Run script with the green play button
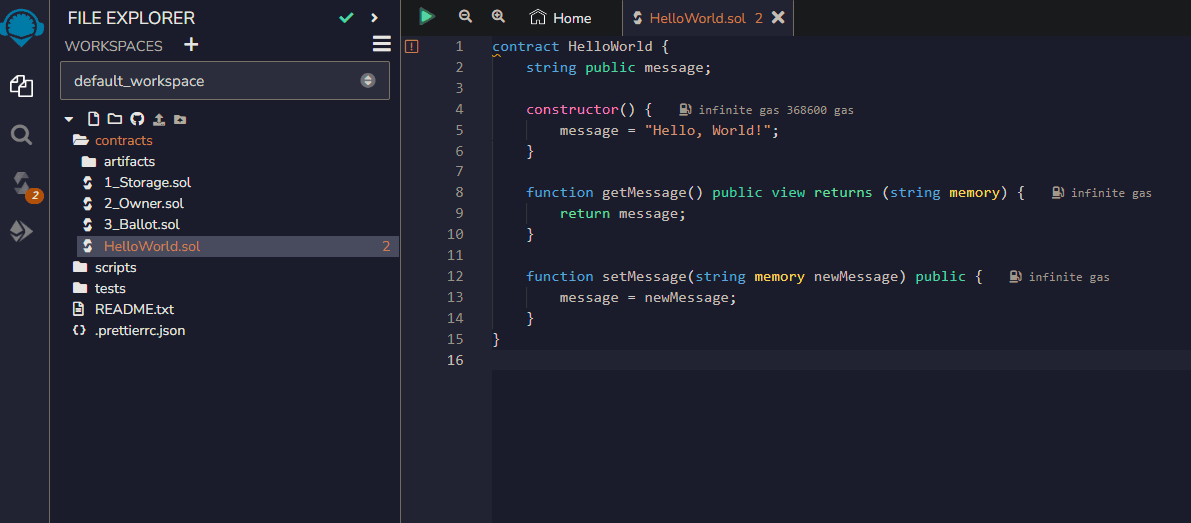This screenshot has width=1191, height=523. pyautogui.click(x=427, y=17)
